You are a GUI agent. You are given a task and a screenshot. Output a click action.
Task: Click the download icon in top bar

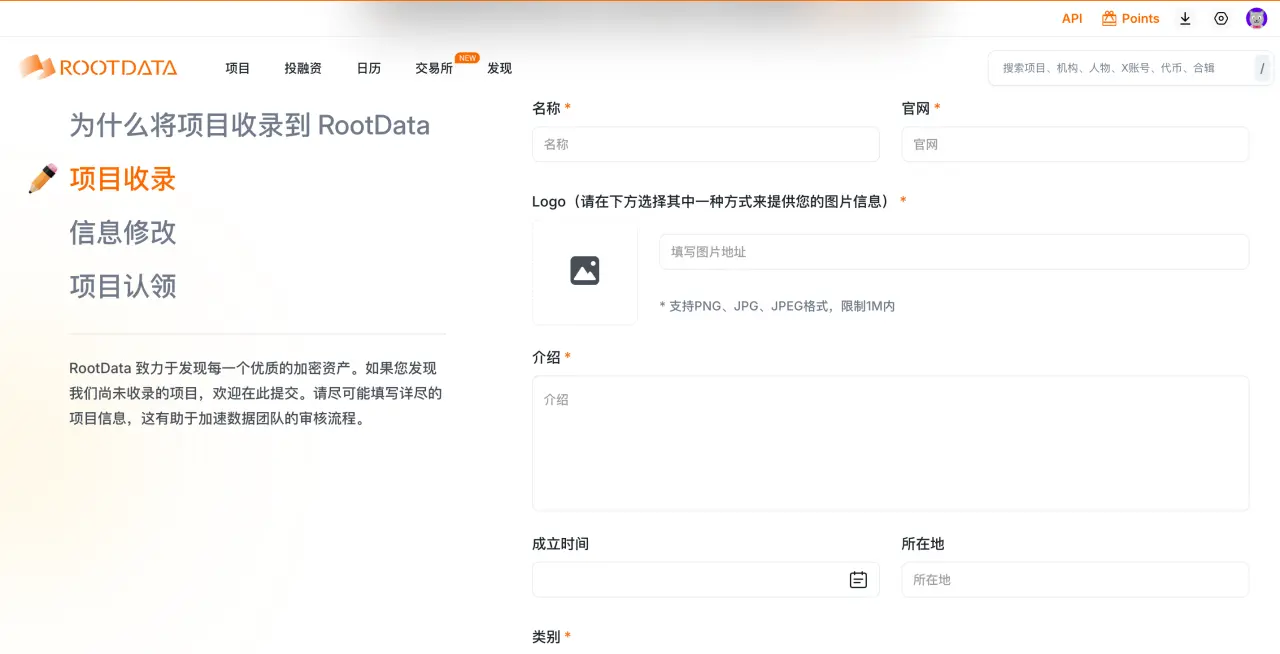1185,18
